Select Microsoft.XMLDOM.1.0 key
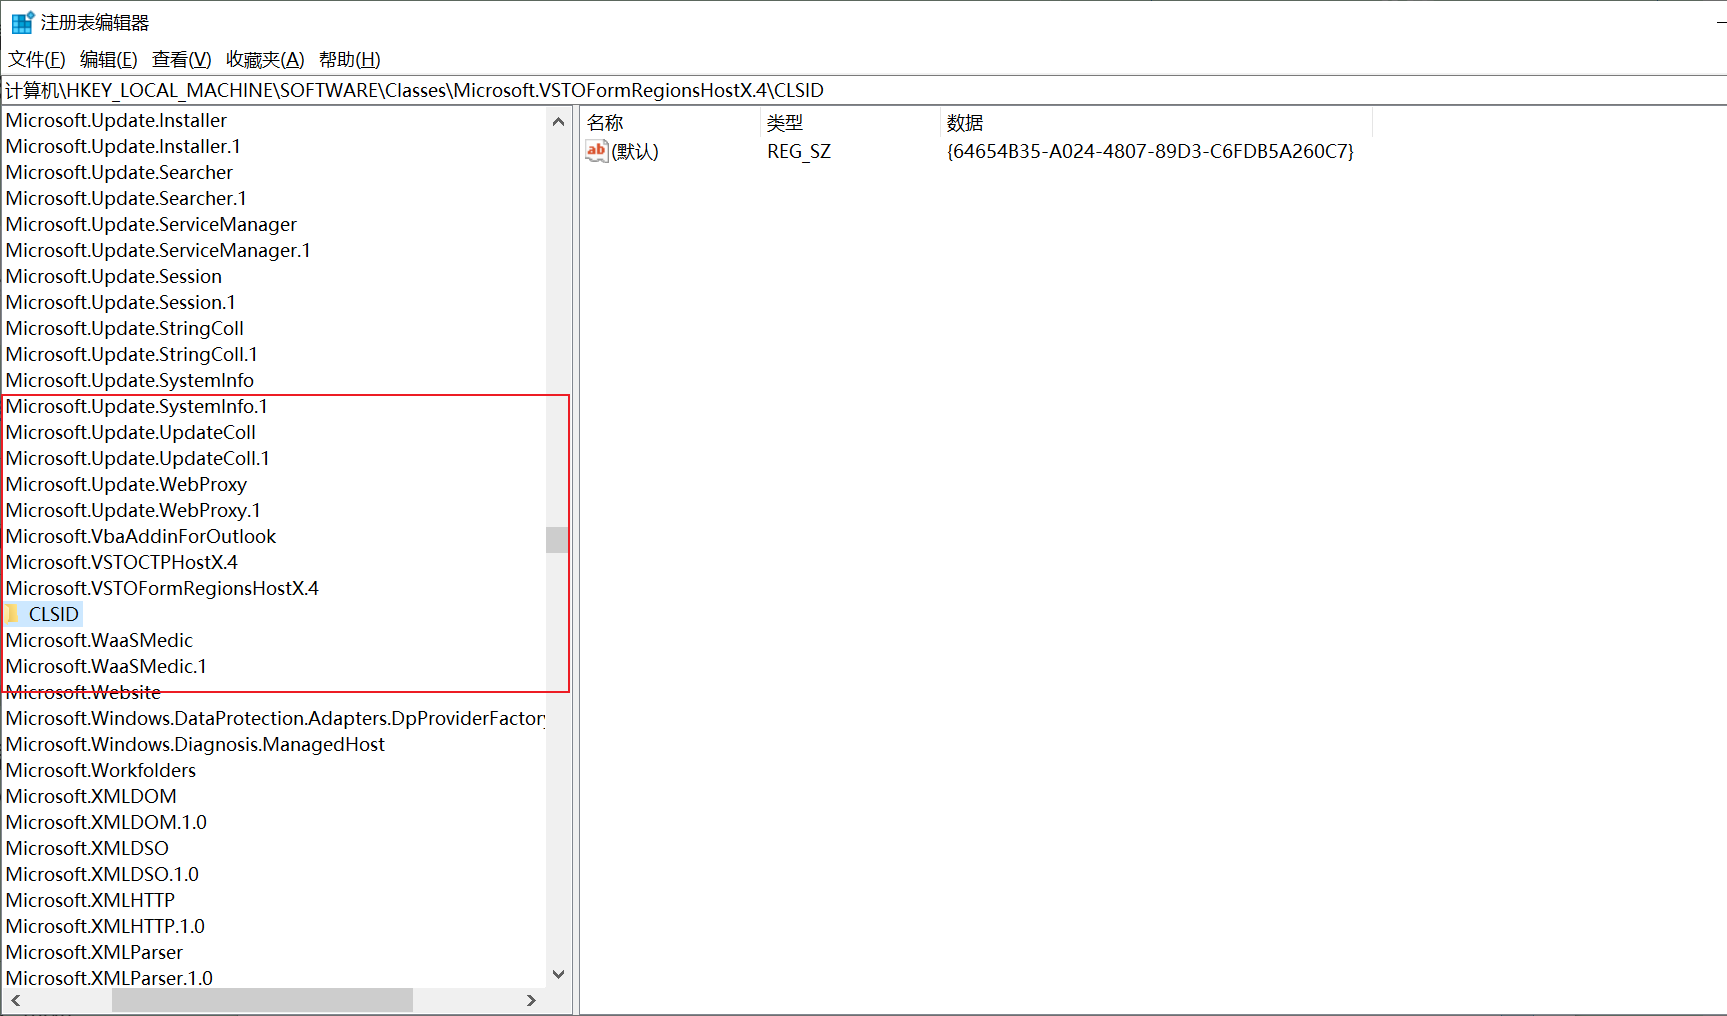The width and height of the screenshot is (1727, 1016). [106, 822]
